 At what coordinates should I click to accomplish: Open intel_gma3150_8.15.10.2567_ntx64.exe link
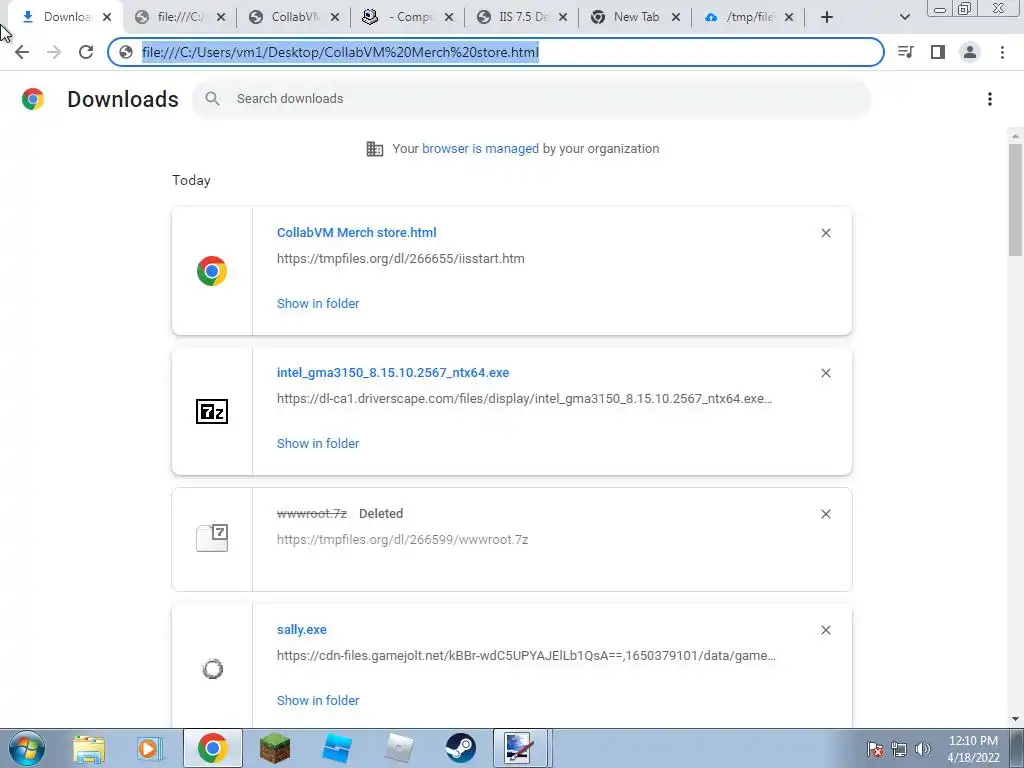(x=393, y=373)
